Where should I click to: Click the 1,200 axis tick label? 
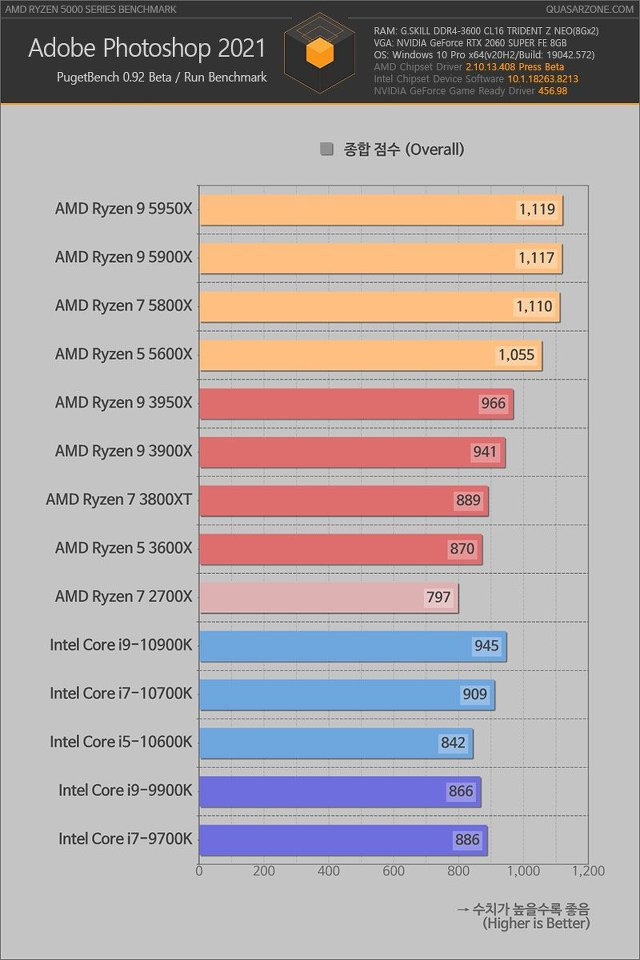coord(588,871)
